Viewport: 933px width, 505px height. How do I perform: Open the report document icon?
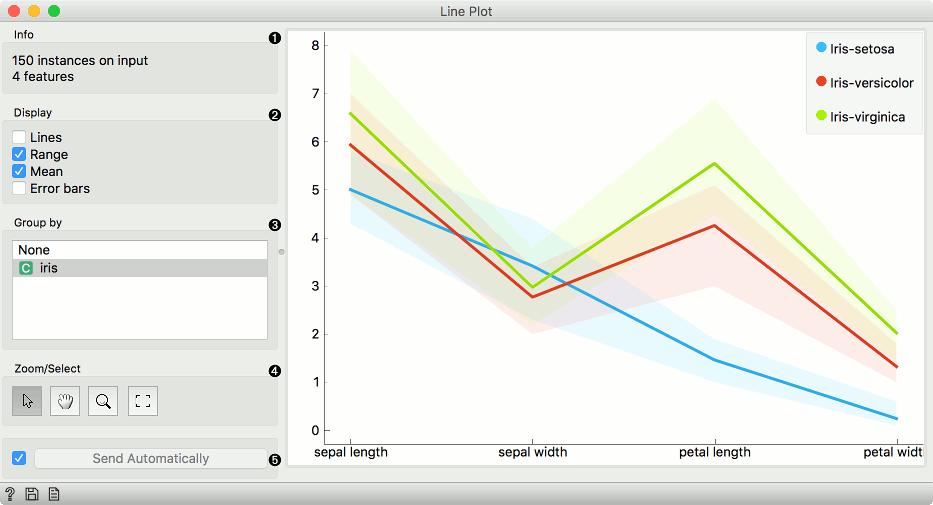point(53,494)
